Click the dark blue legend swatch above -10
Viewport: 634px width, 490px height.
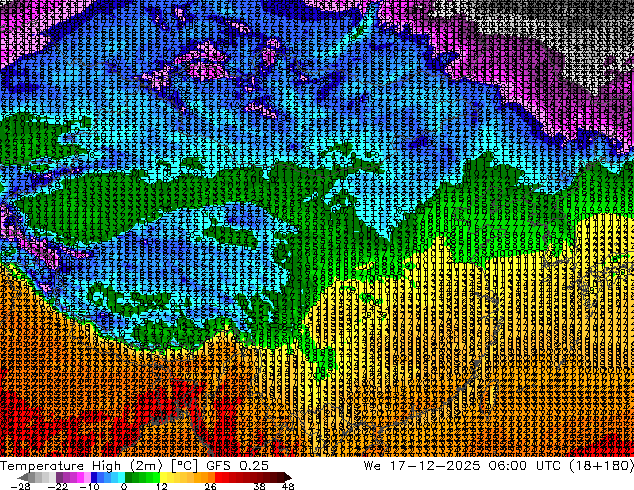coord(94,477)
